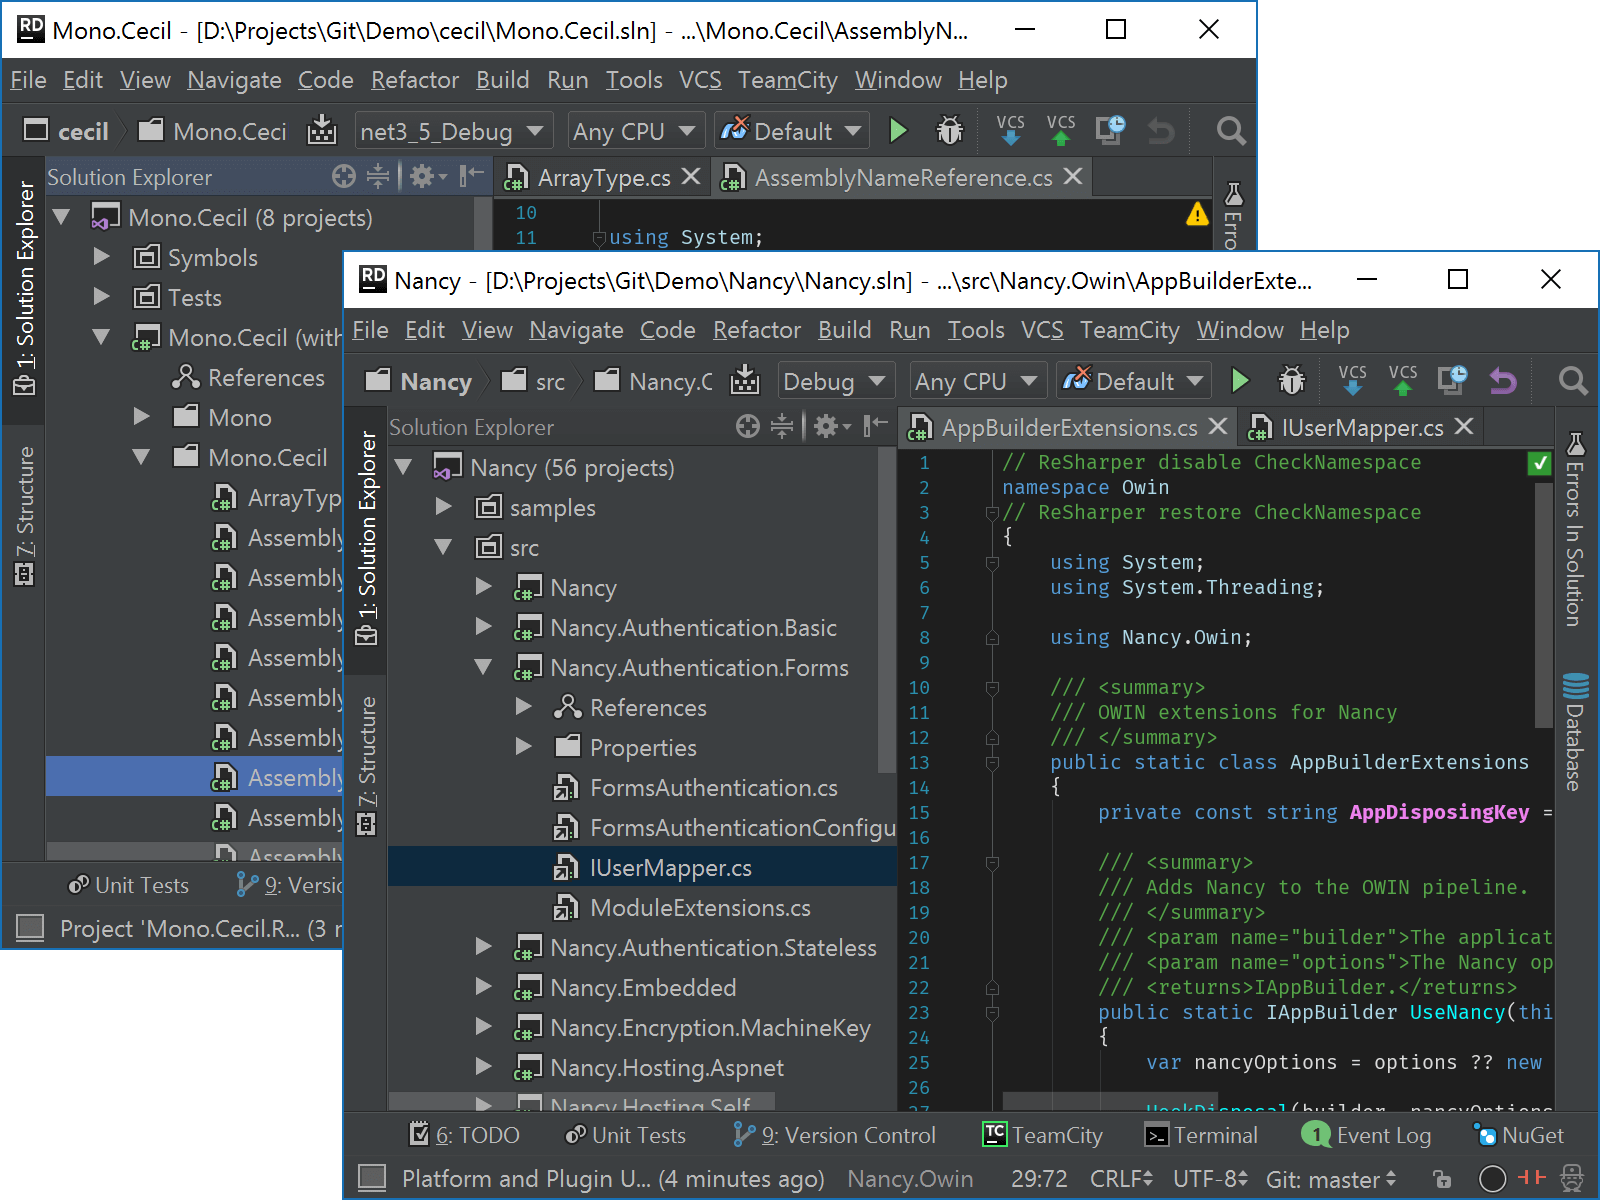
Task: Click Debug bug icon in Mono.Cecil toolbar
Action: [950, 131]
